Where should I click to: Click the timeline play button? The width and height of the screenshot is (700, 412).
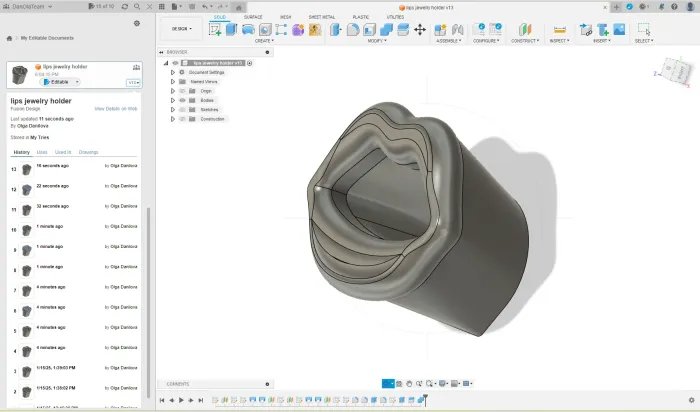[x=181, y=400]
